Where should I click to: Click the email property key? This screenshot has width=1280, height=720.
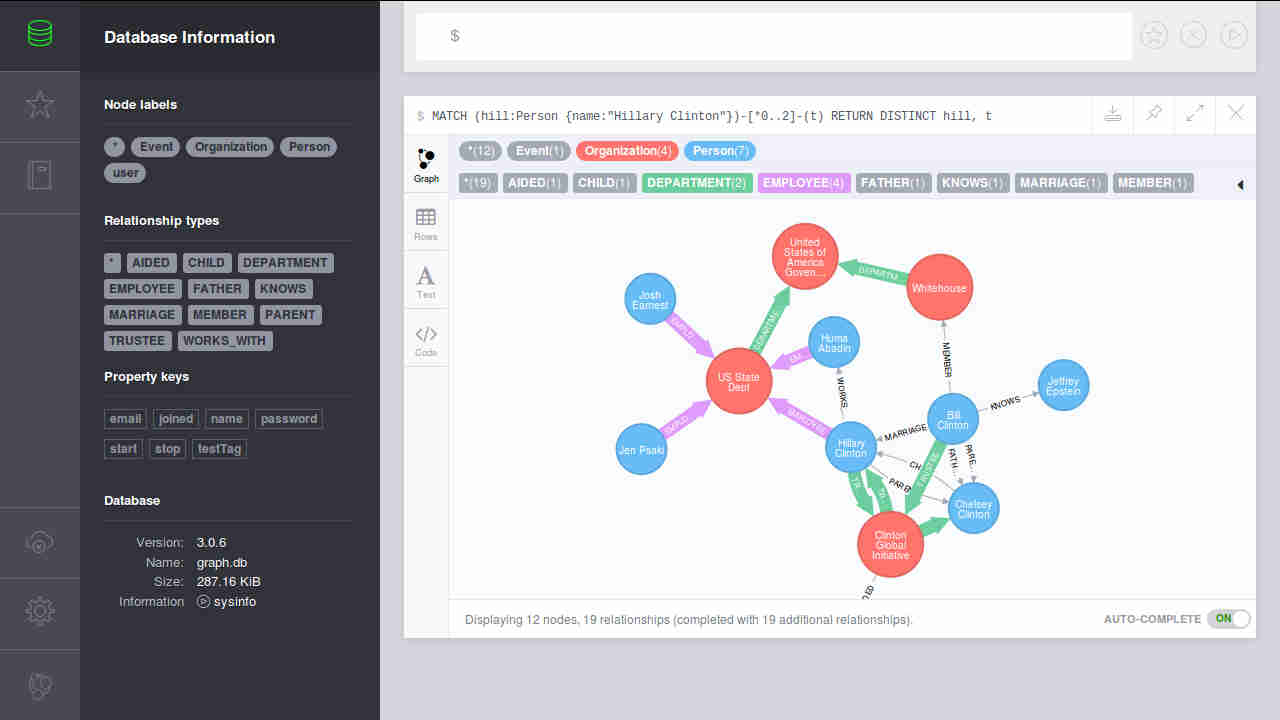point(125,419)
